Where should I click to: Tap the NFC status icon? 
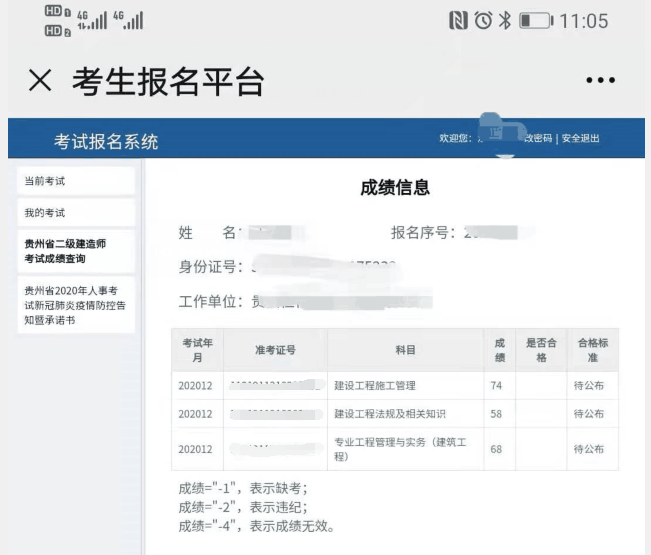pyautogui.click(x=458, y=22)
